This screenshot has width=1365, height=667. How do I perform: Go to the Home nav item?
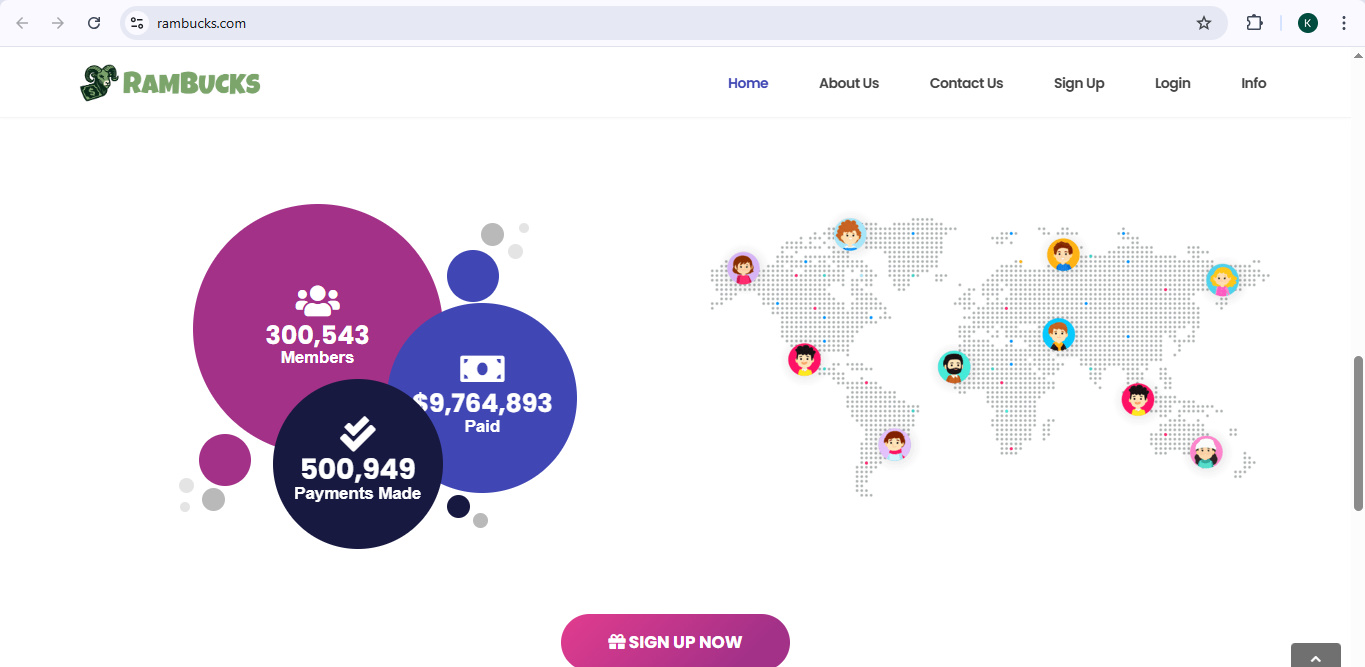pyautogui.click(x=748, y=83)
